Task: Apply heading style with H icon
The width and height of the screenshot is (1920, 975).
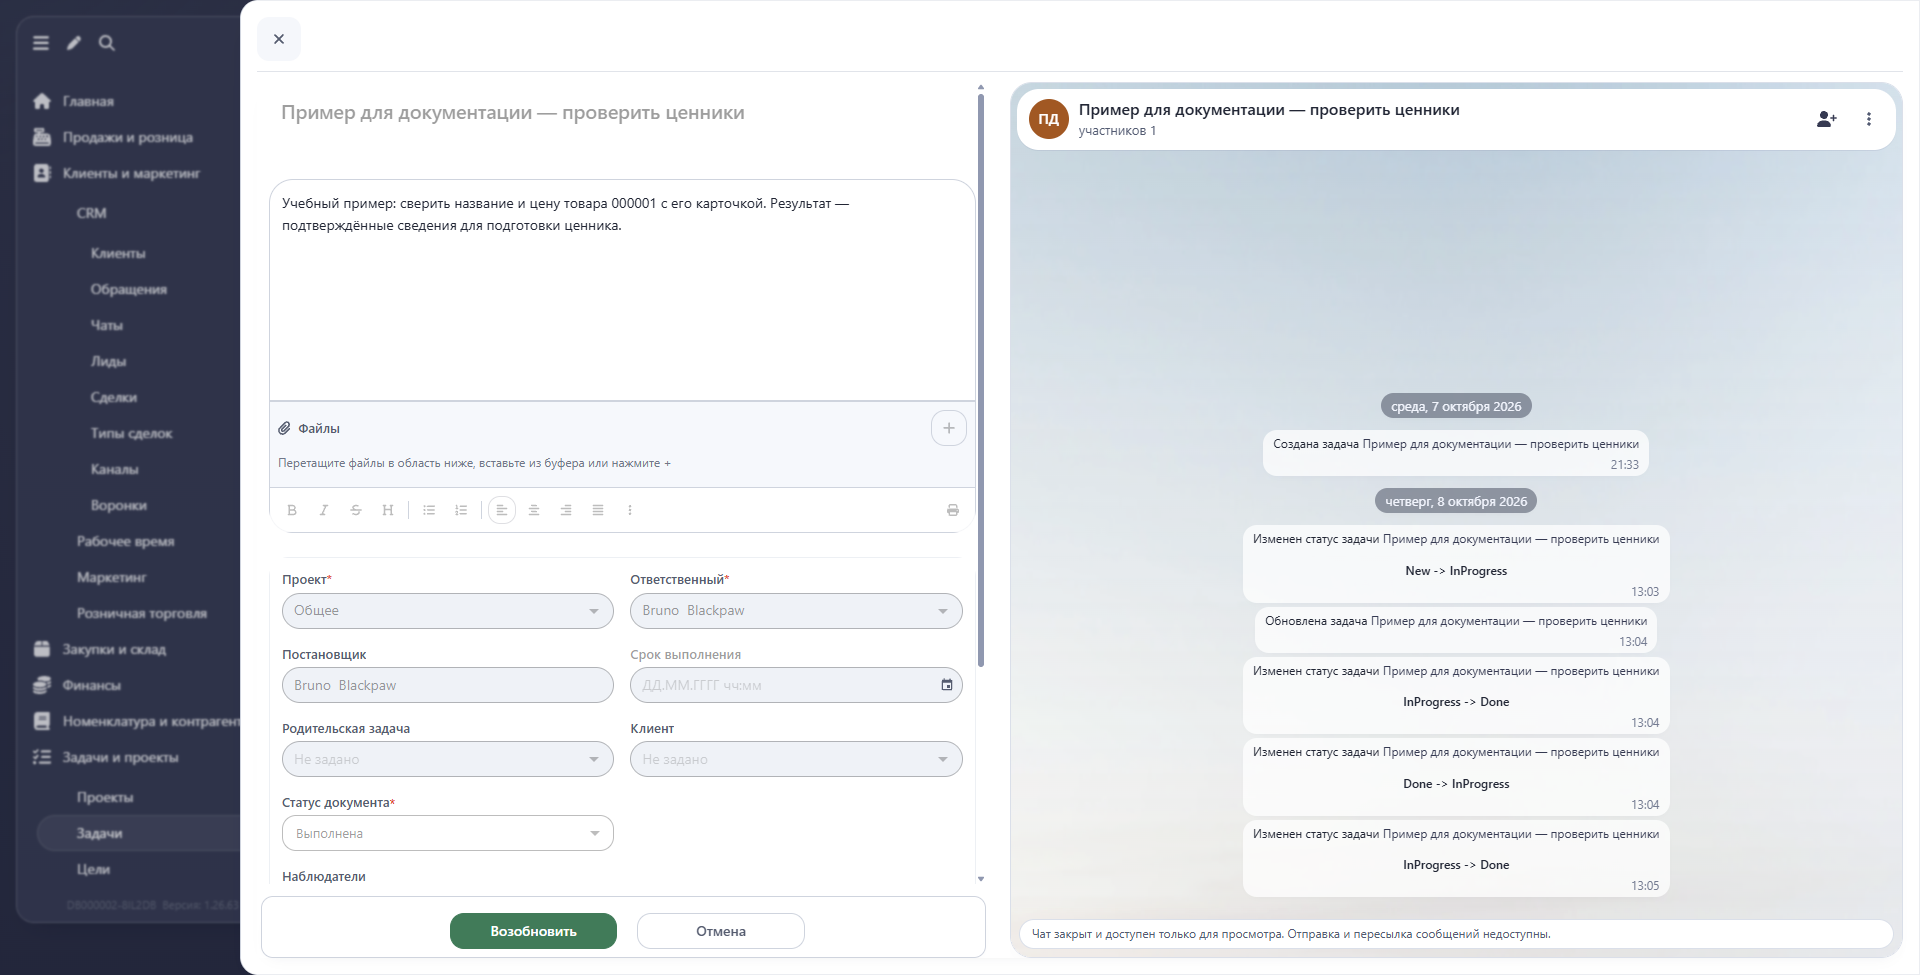Action: 388,510
